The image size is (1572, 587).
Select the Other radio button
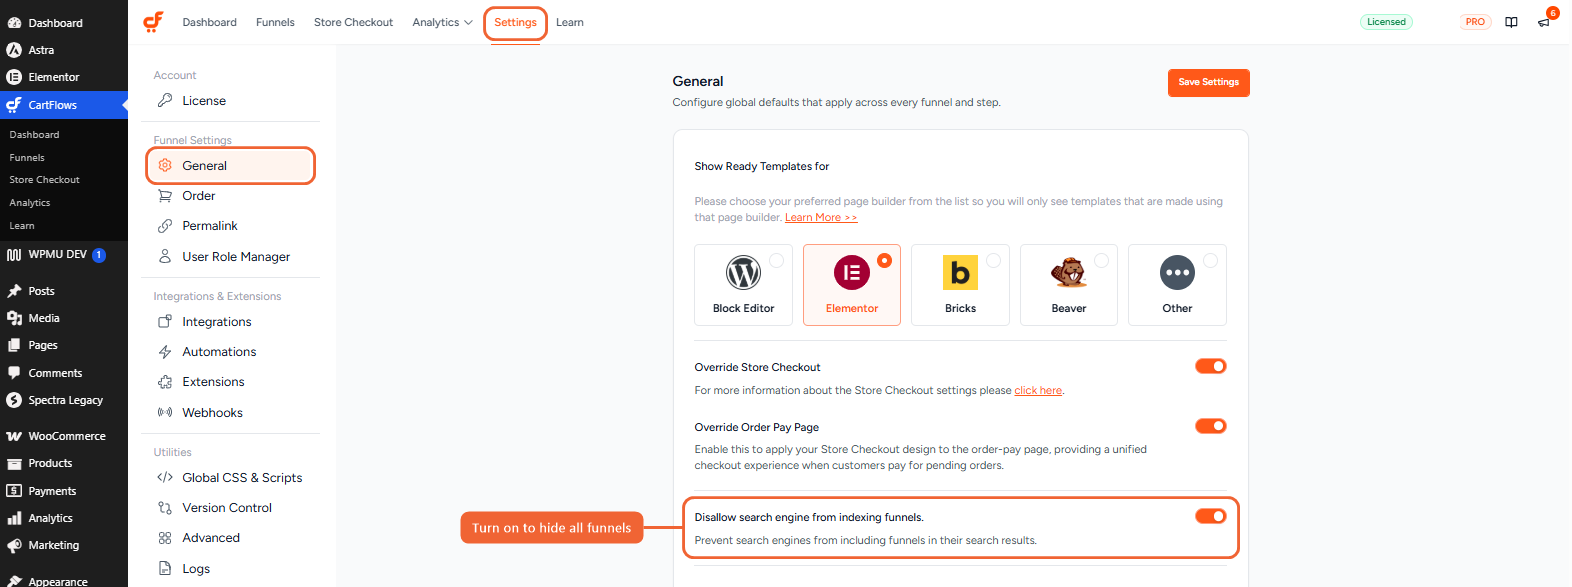[1210, 260]
